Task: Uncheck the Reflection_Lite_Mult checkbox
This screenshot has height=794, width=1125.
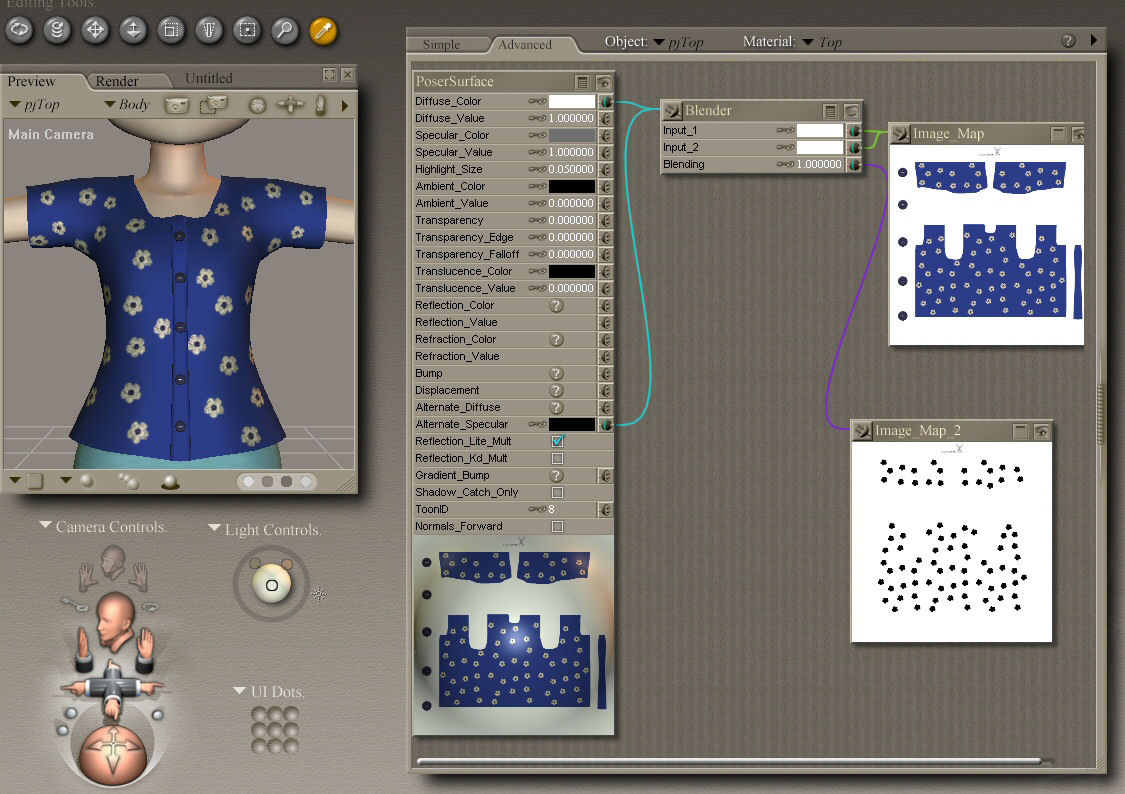Action: pos(558,441)
